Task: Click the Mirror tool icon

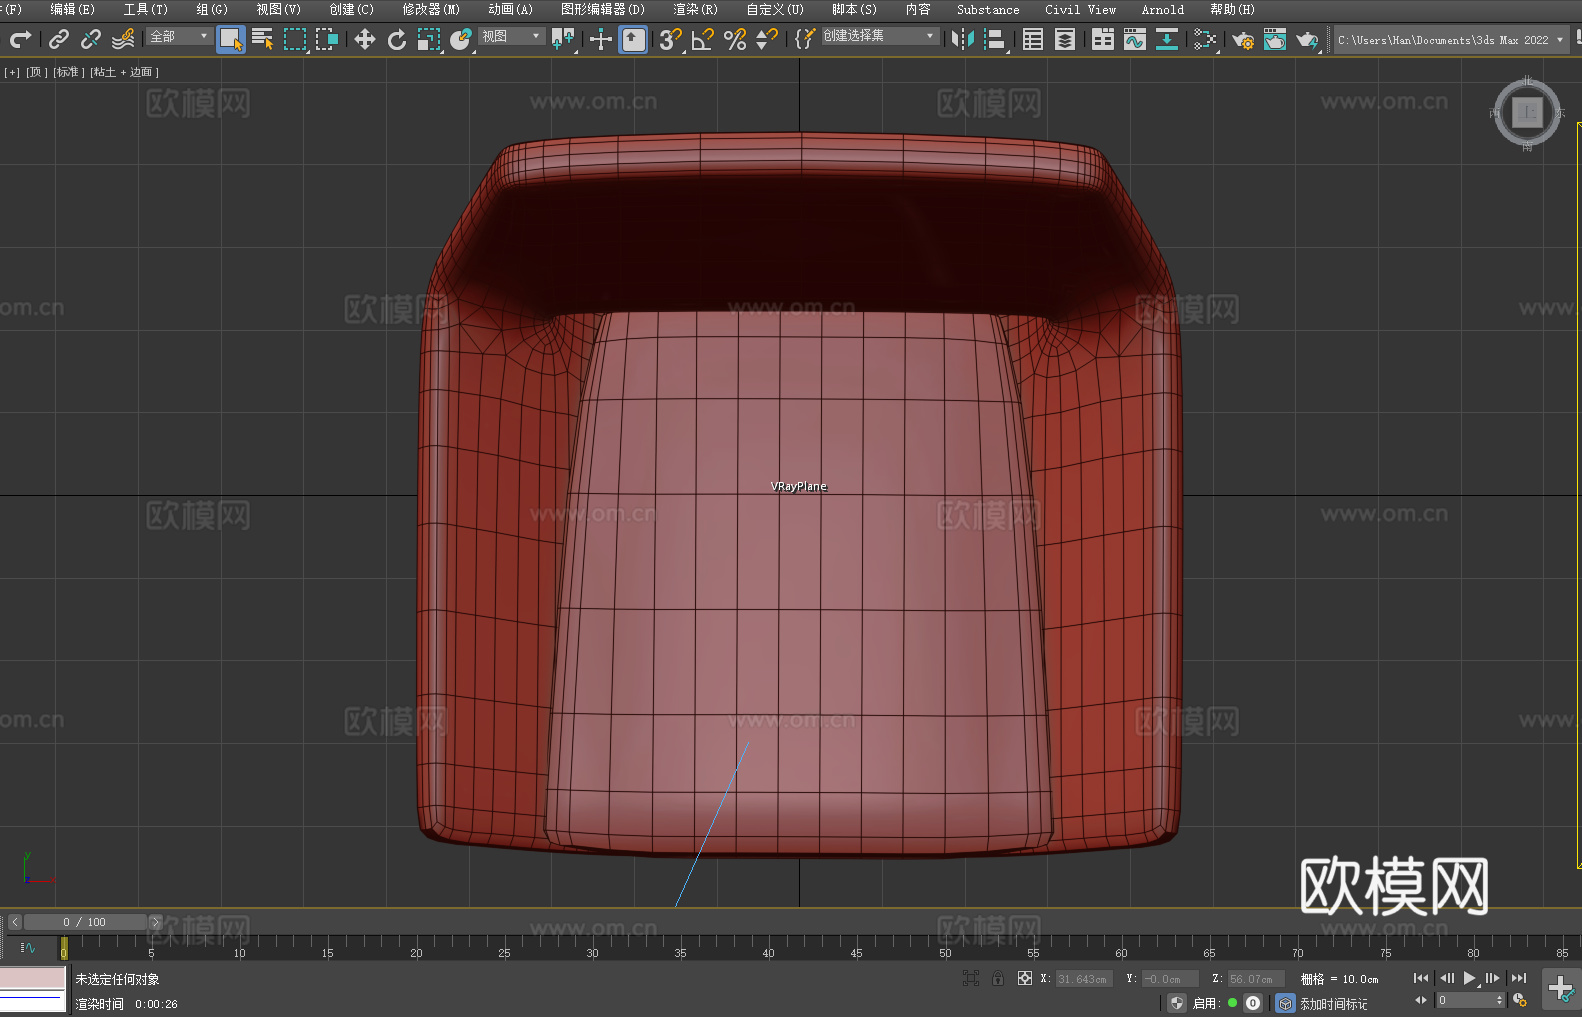Action: 963,39
